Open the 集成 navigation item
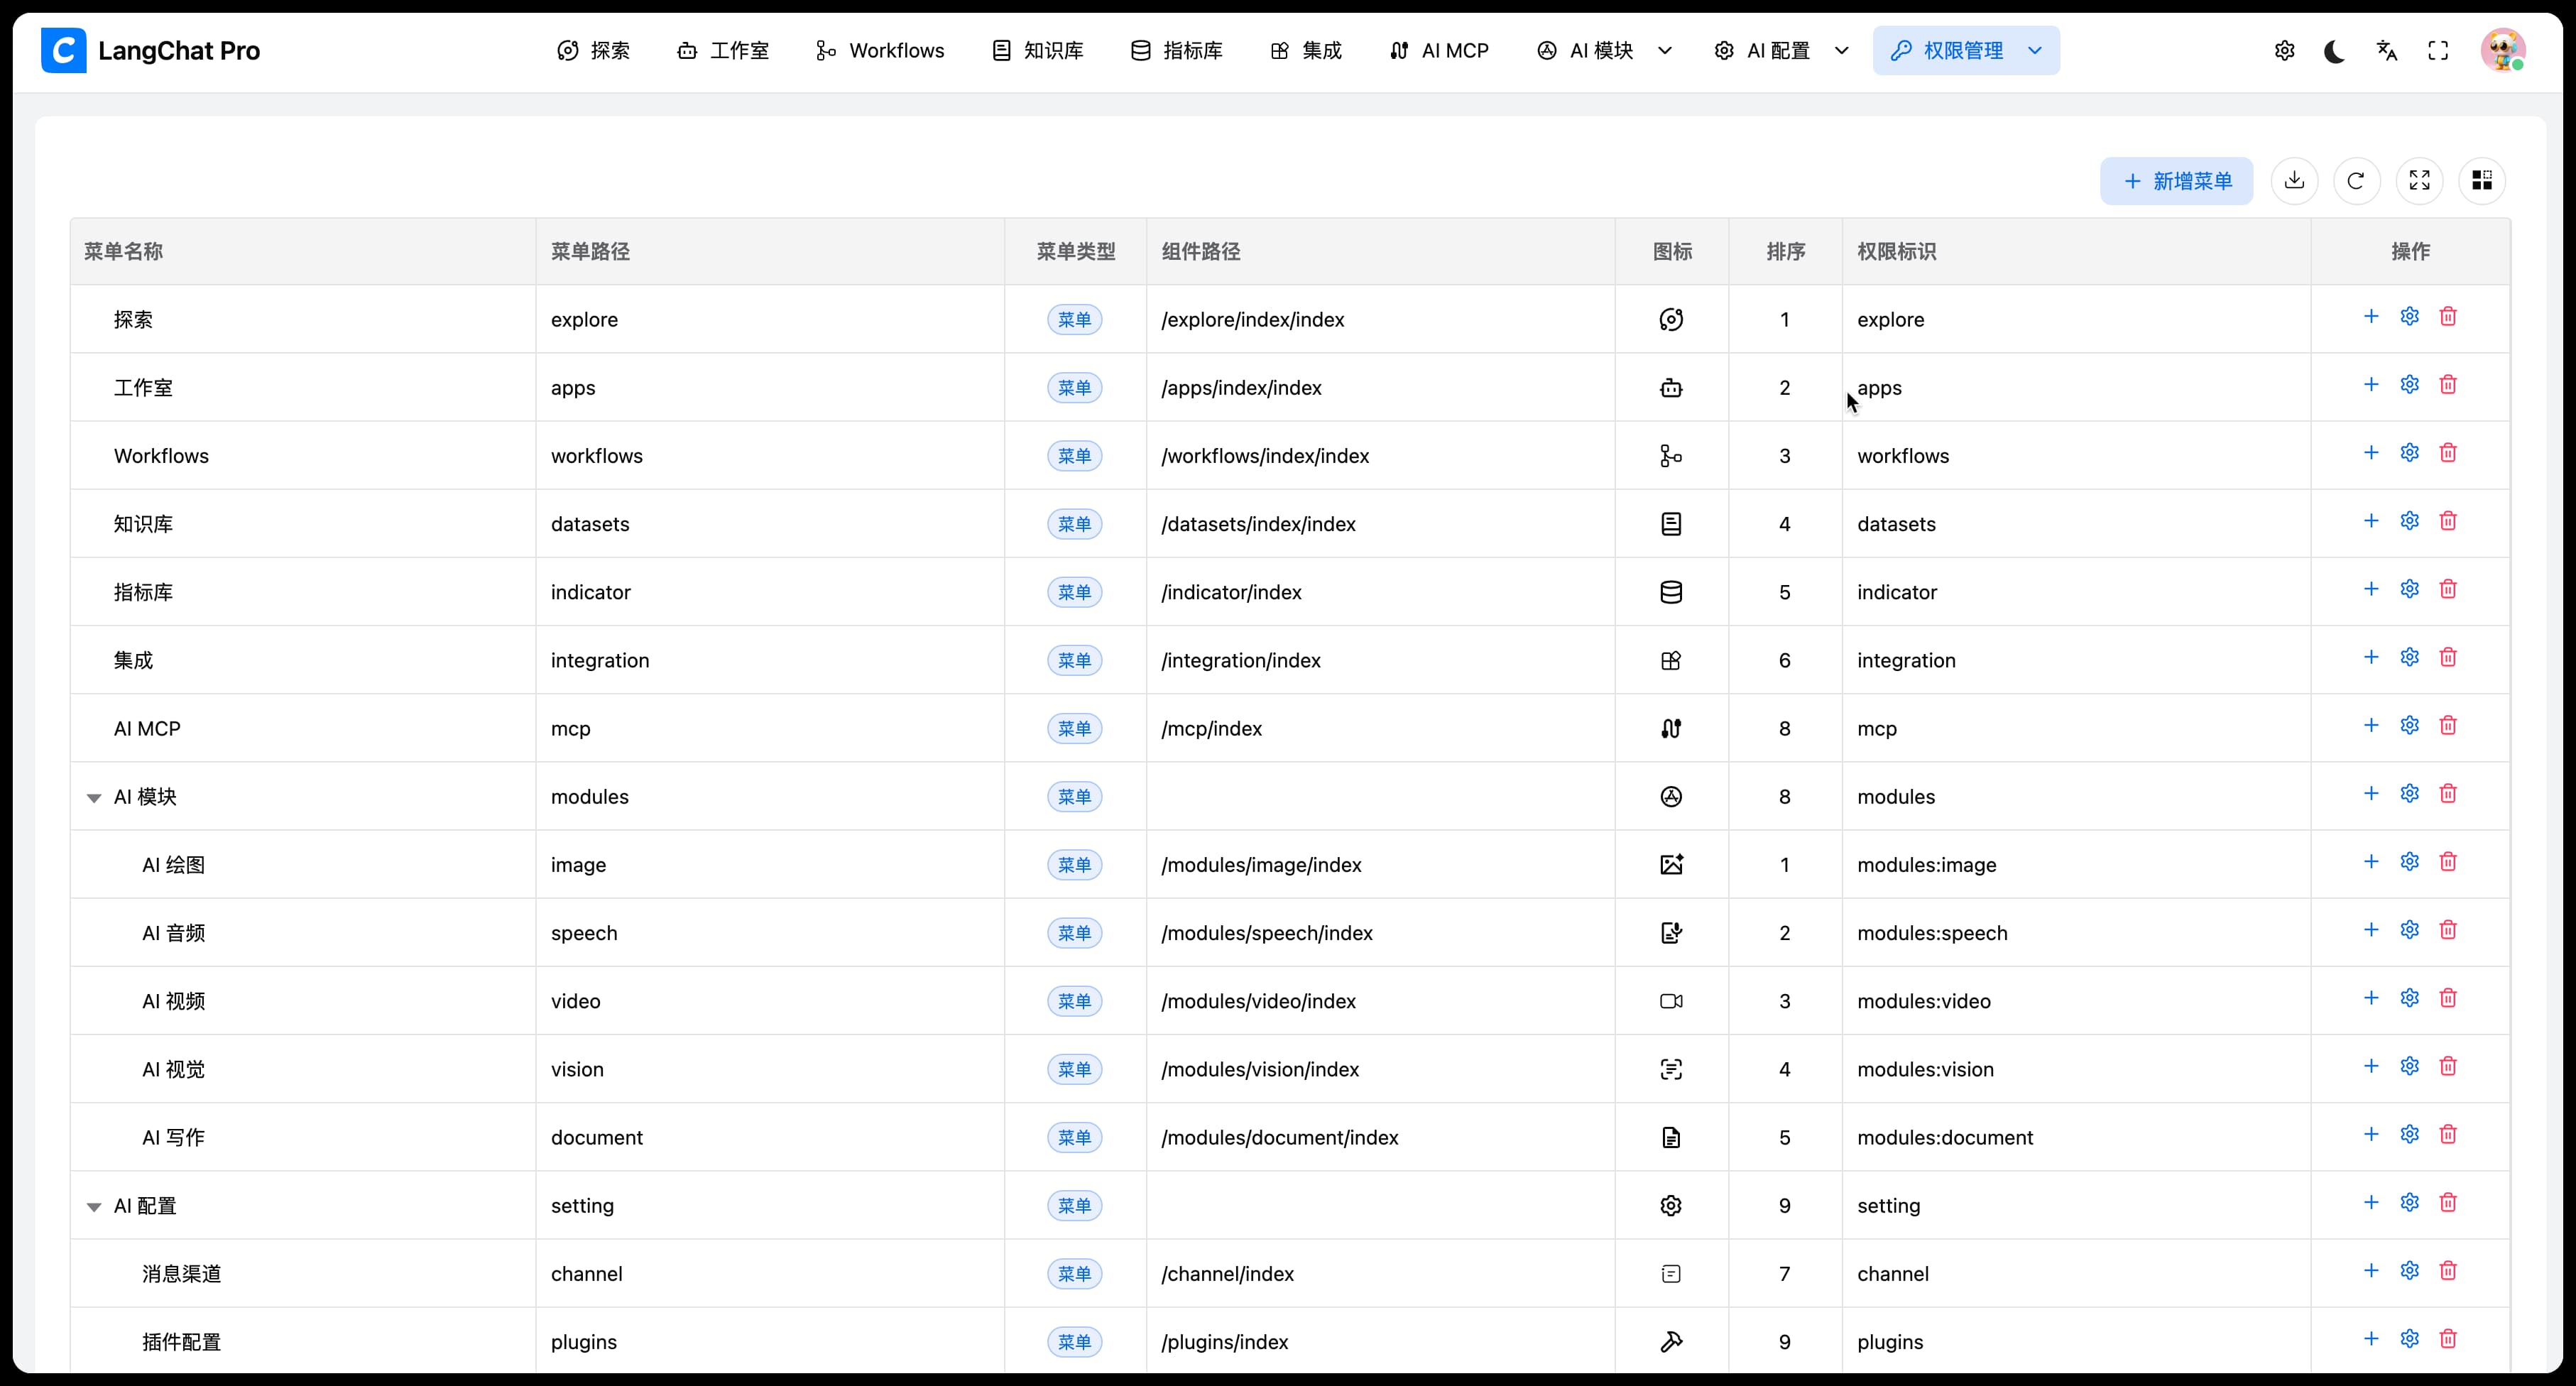 pyautogui.click(x=1305, y=51)
